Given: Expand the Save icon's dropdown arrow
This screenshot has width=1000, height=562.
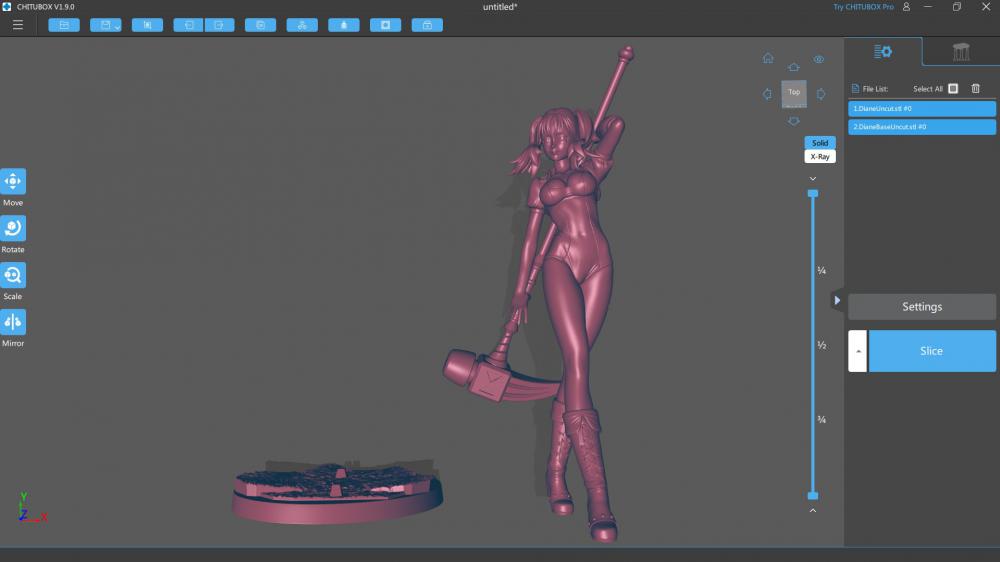Looking at the screenshot, I should 117,26.
